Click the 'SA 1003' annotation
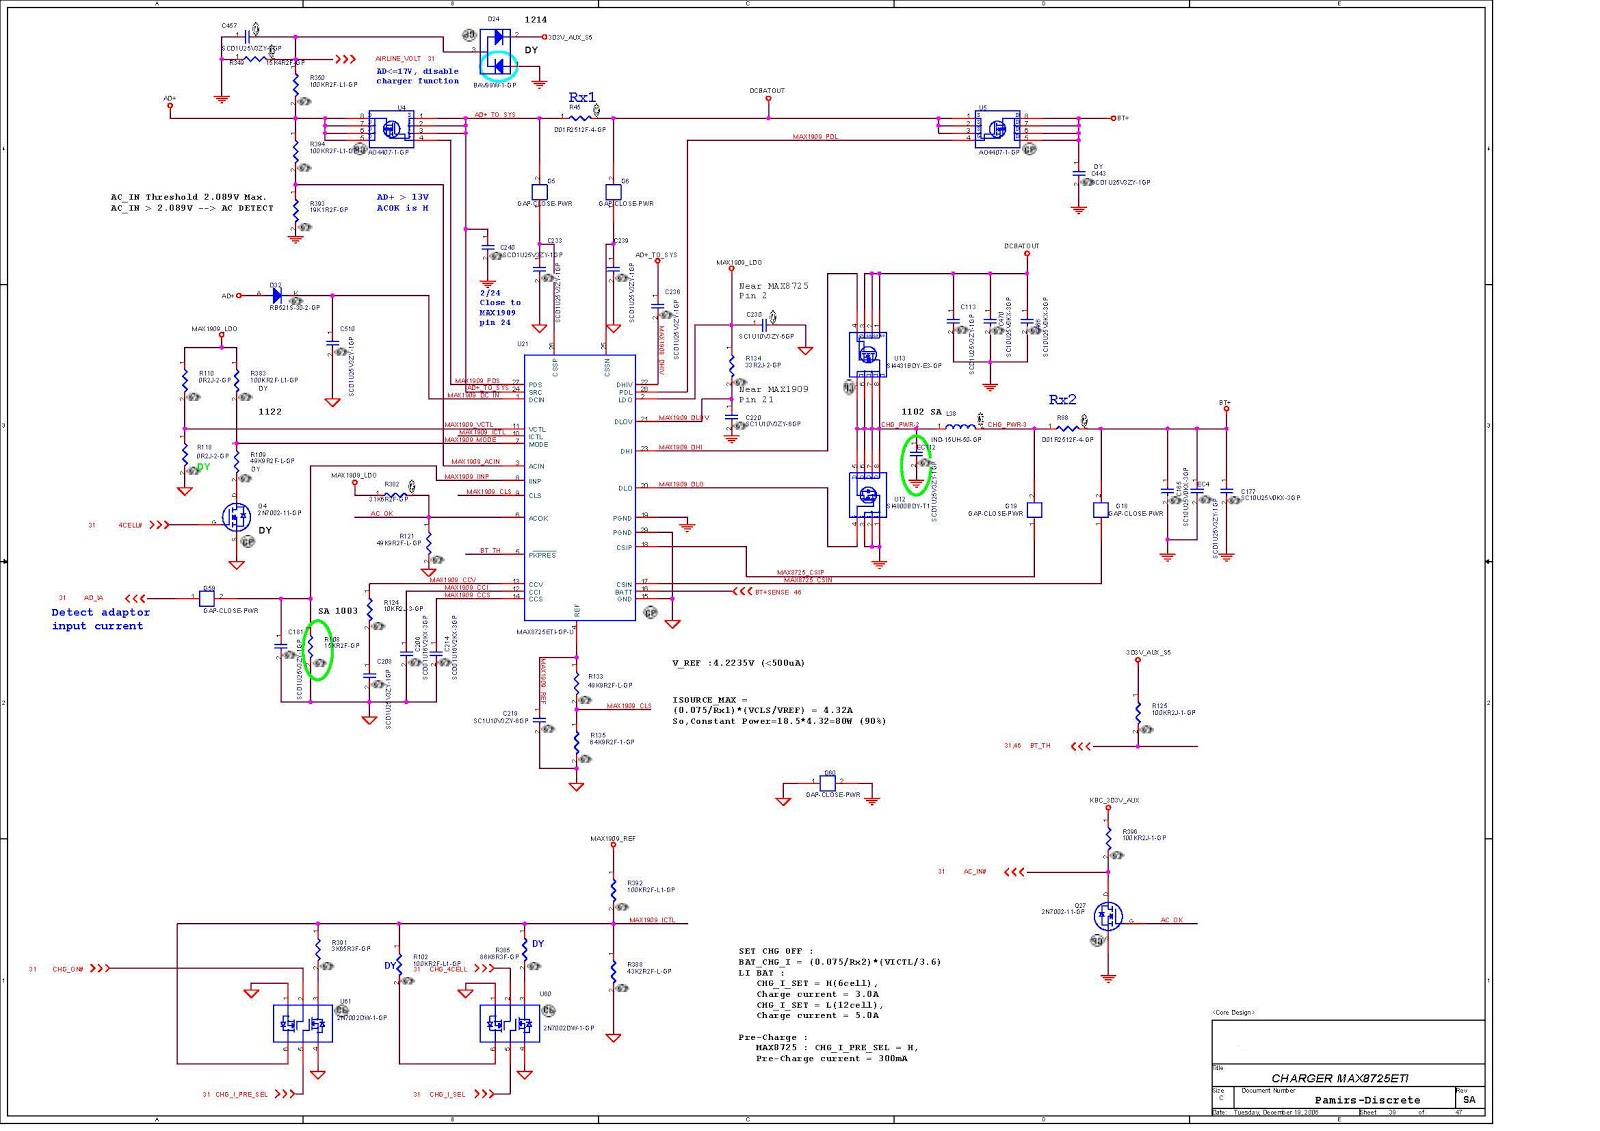The image size is (1600, 1131). (x=338, y=611)
